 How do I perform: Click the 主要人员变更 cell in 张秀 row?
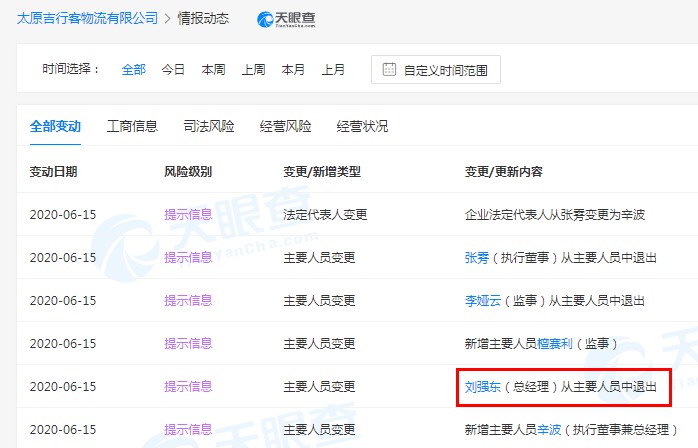pyautogui.click(x=319, y=257)
